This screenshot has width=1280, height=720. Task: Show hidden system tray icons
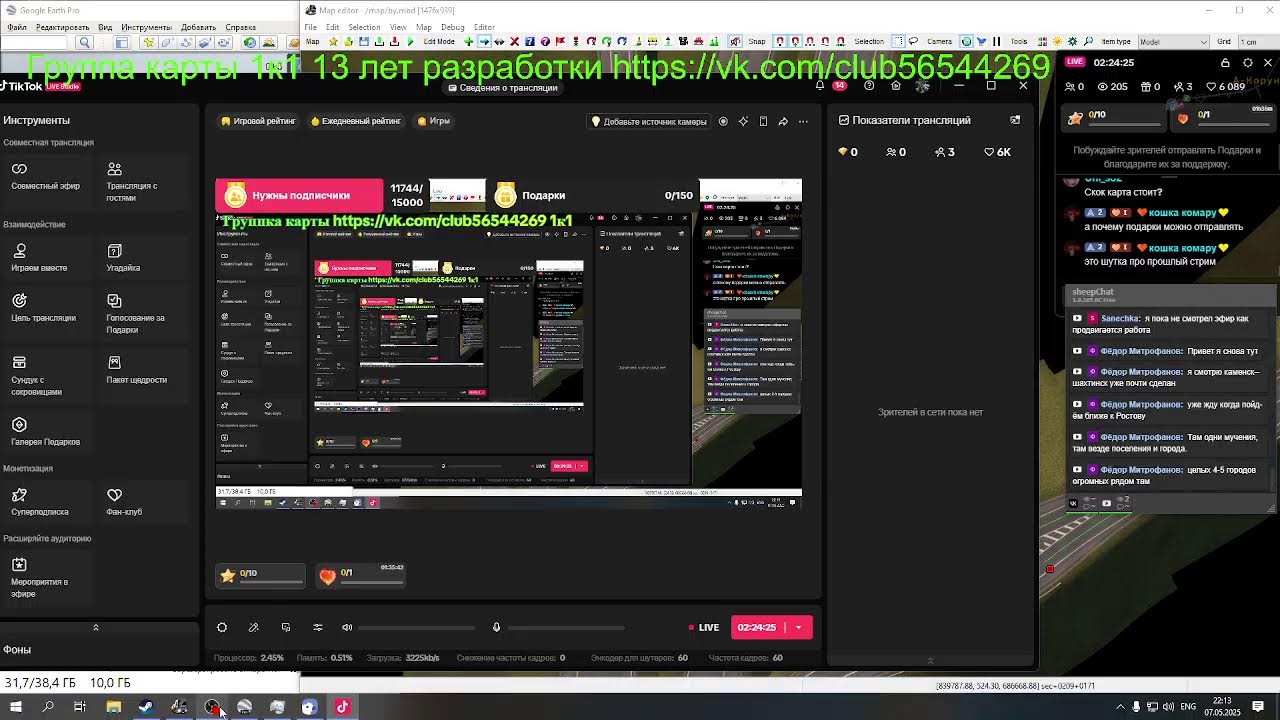point(1120,707)
